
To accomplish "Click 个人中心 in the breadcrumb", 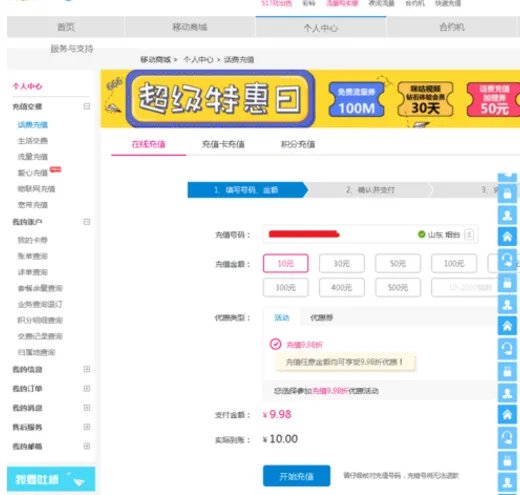I will tap(198, 60).
